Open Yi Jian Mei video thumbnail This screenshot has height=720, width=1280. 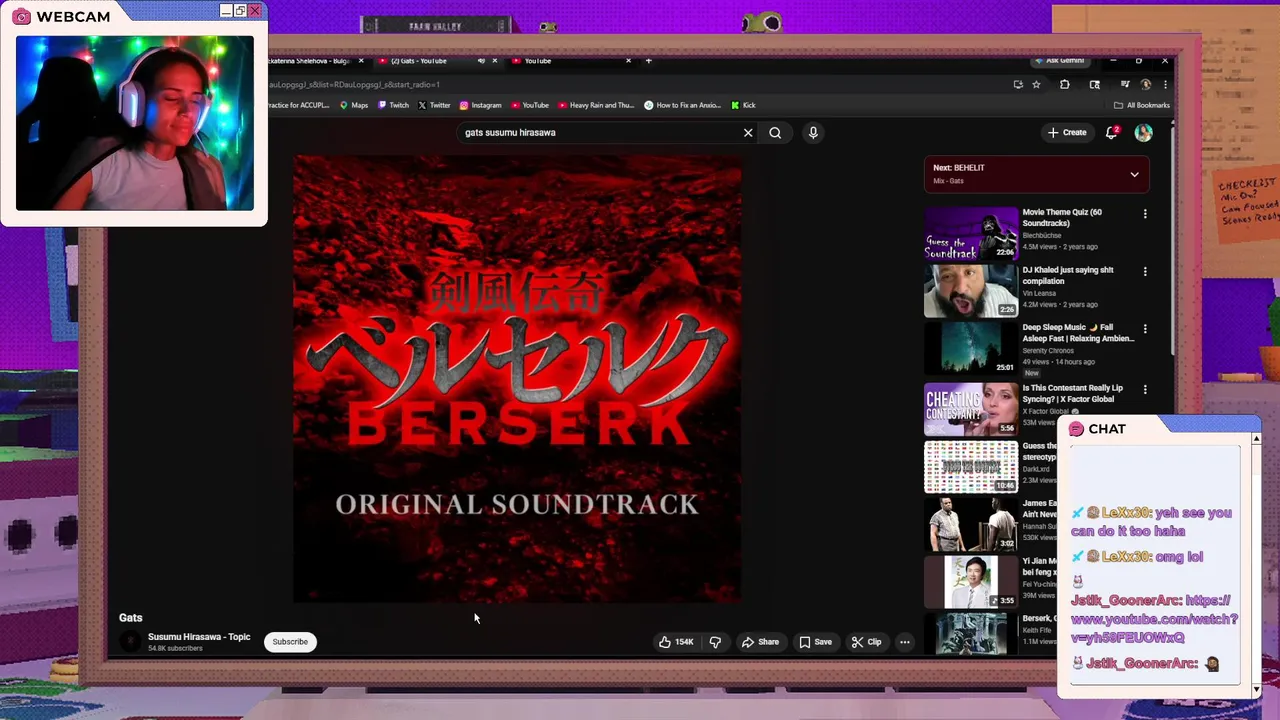tap(970, 583)
